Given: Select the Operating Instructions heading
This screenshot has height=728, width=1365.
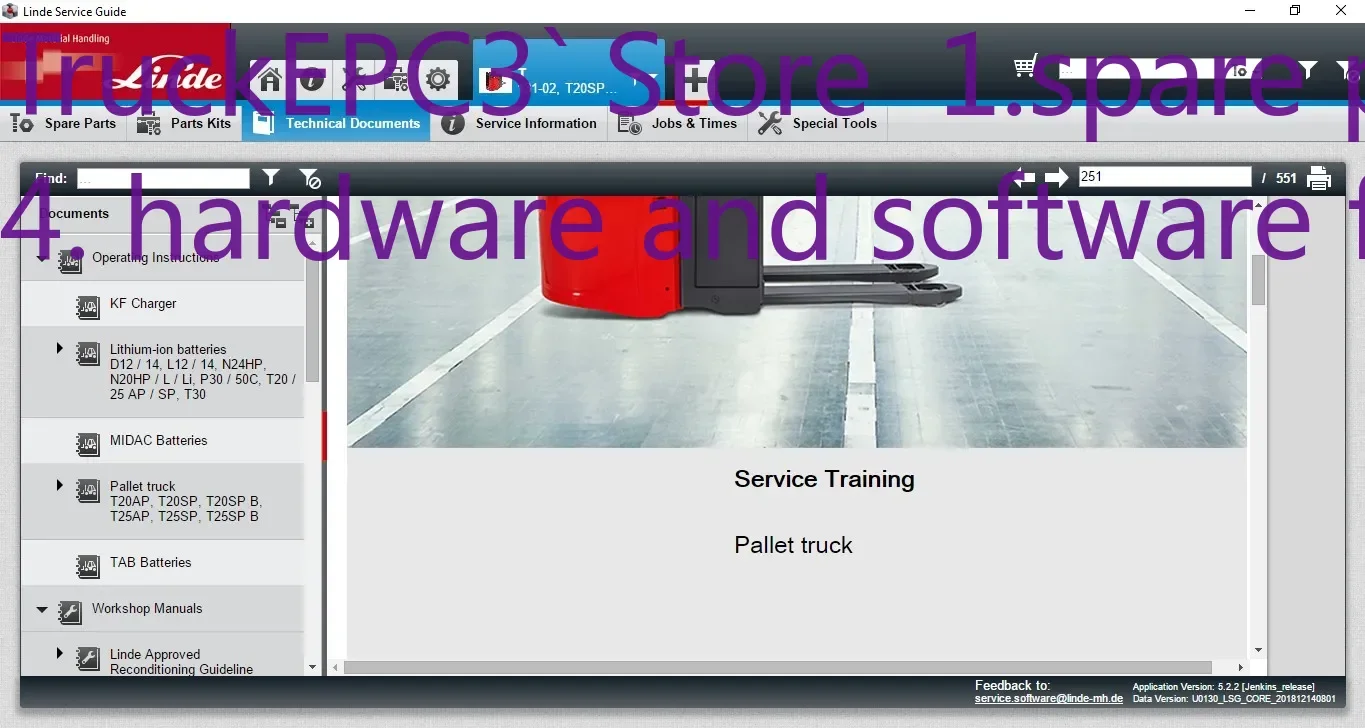Looking at the screenshot, I should pos(155,258).
